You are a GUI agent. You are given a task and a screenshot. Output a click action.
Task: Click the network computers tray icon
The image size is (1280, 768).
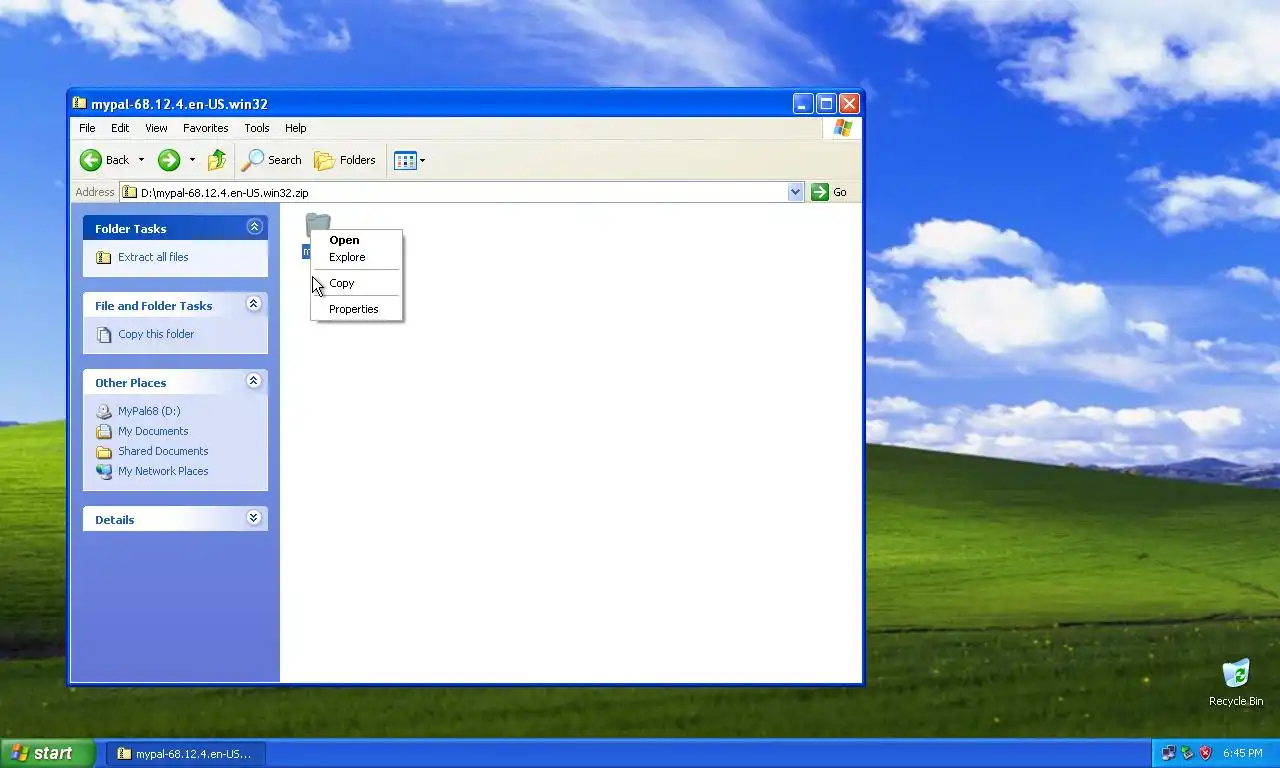pyautogui.click(x=1168, y=753)
